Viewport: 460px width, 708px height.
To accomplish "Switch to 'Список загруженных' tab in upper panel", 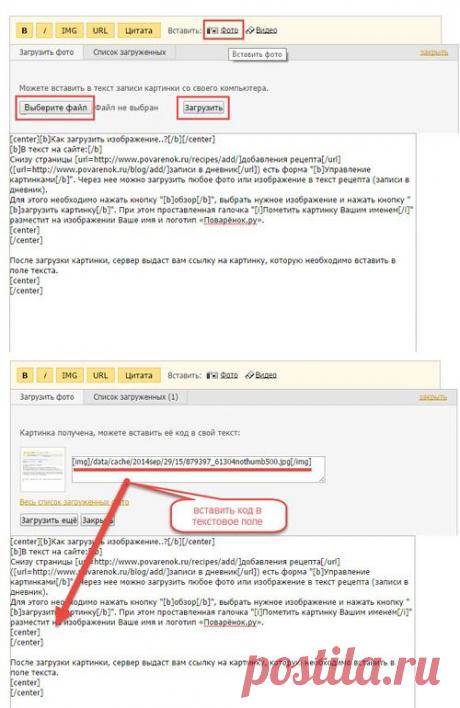I will [130, 52].
